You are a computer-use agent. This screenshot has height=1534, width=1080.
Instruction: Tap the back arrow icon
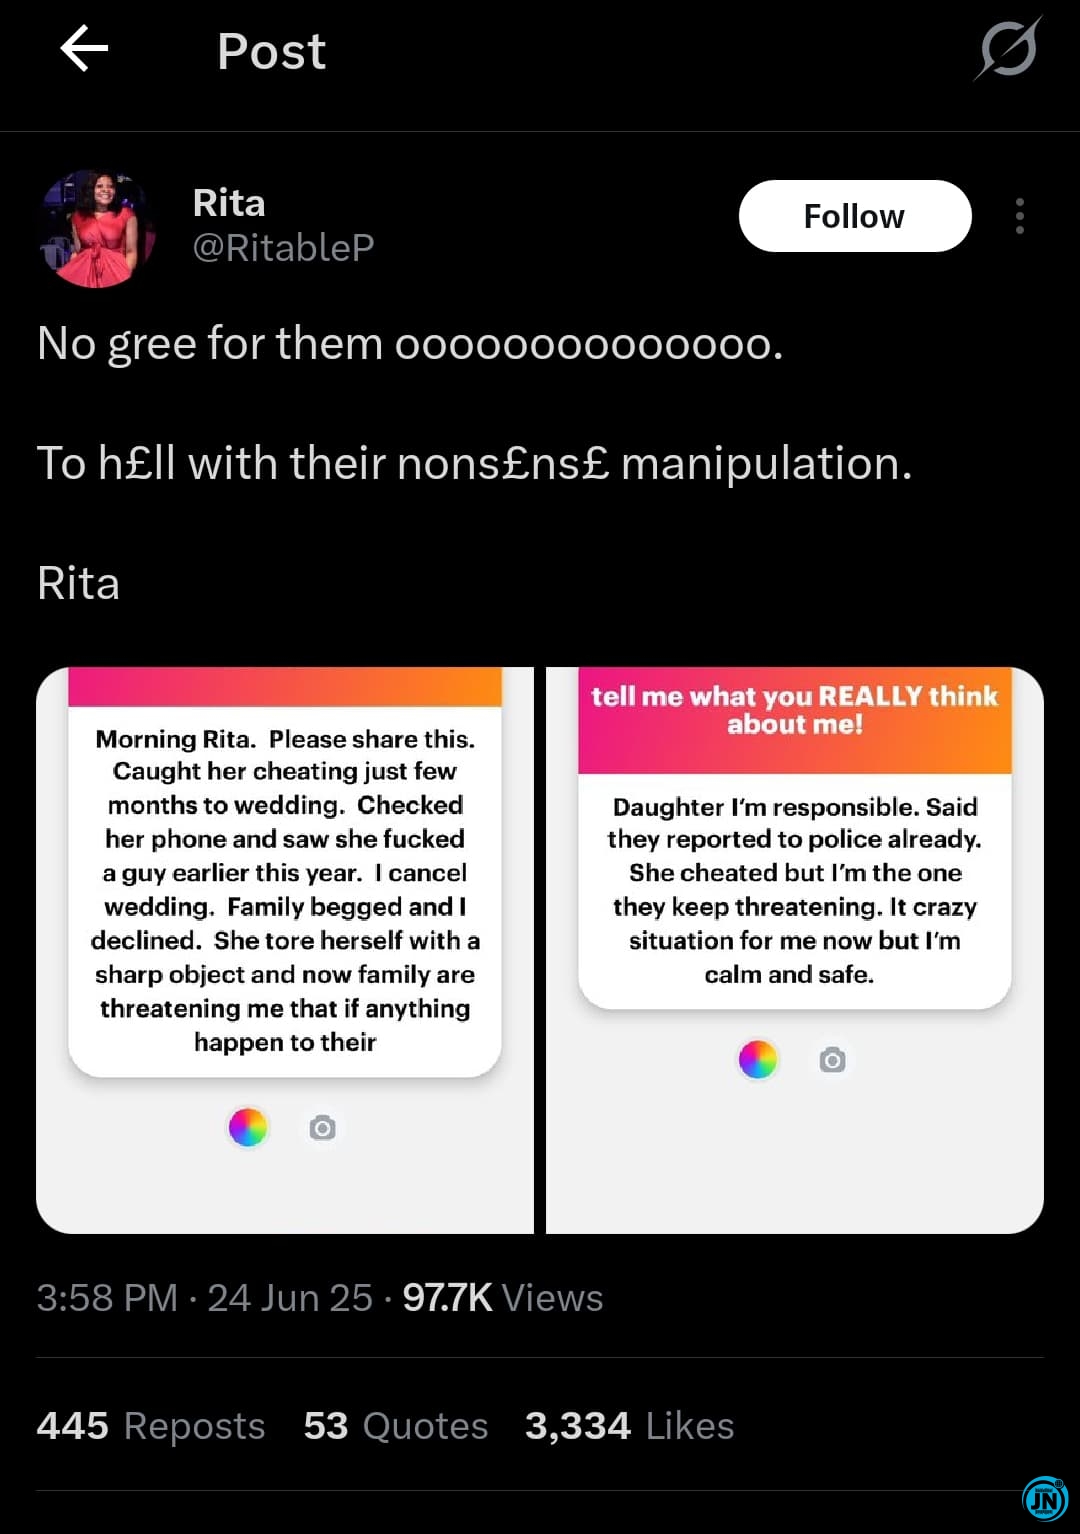pyautogui.click(x=84, y=49)
